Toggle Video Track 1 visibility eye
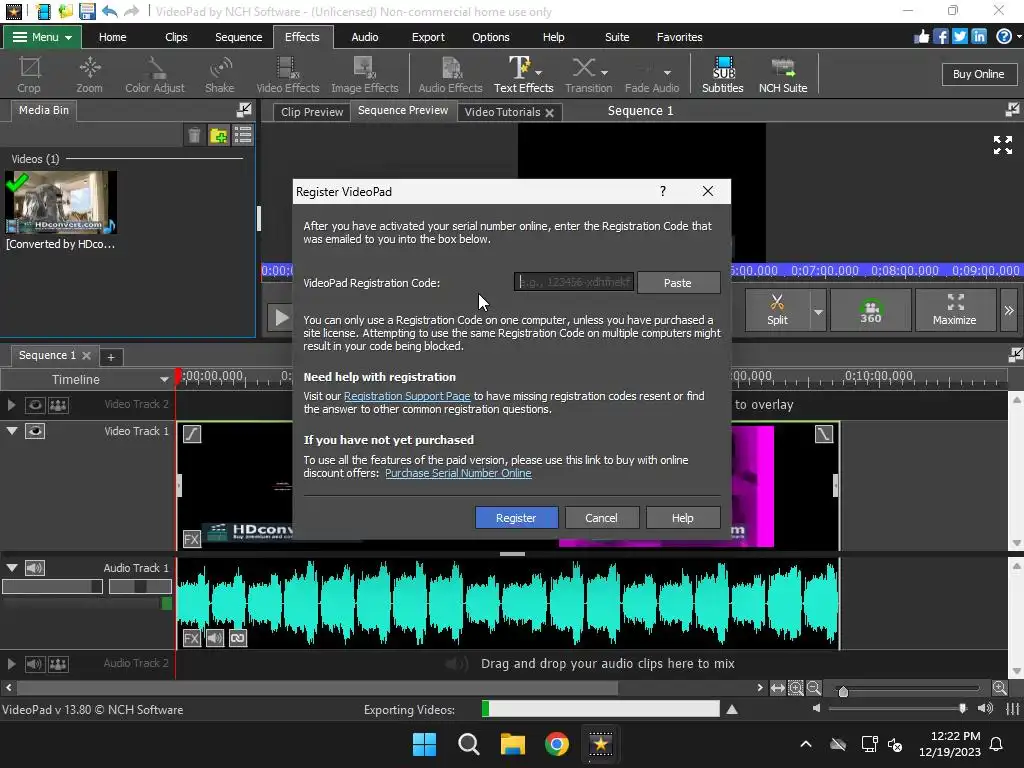 [x=35, y=431]
